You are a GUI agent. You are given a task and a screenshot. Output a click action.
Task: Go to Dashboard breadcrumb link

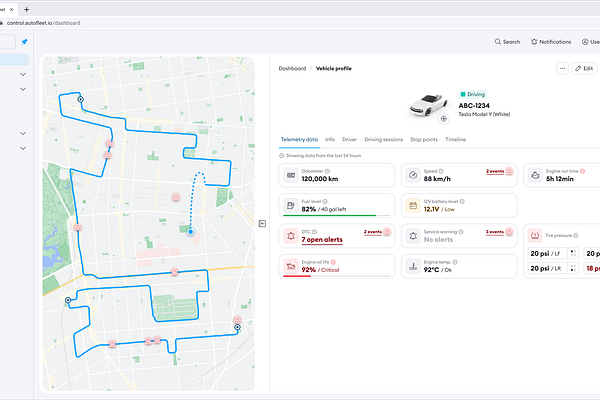292,69
